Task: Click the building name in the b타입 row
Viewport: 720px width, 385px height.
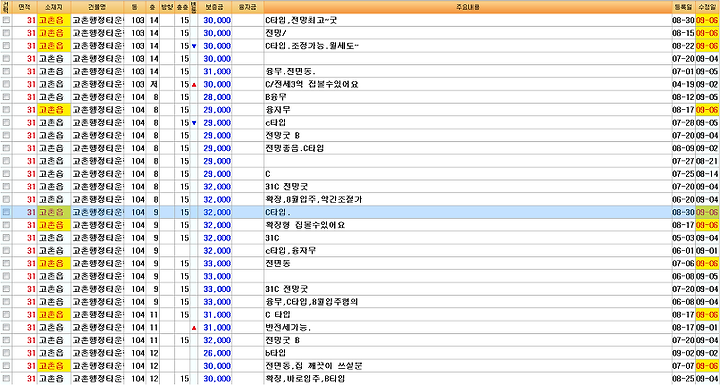Action: point(98,353)
